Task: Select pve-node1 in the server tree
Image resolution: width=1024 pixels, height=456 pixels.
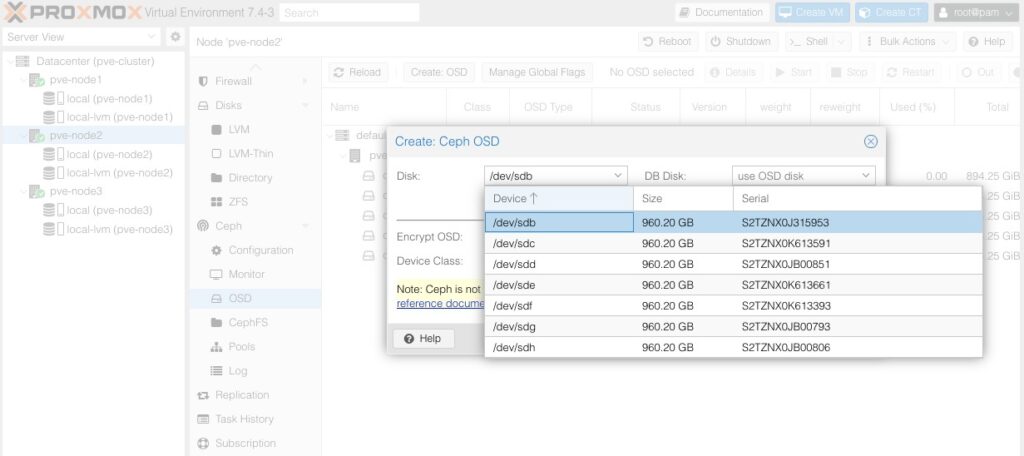Action: pos(76,80)
